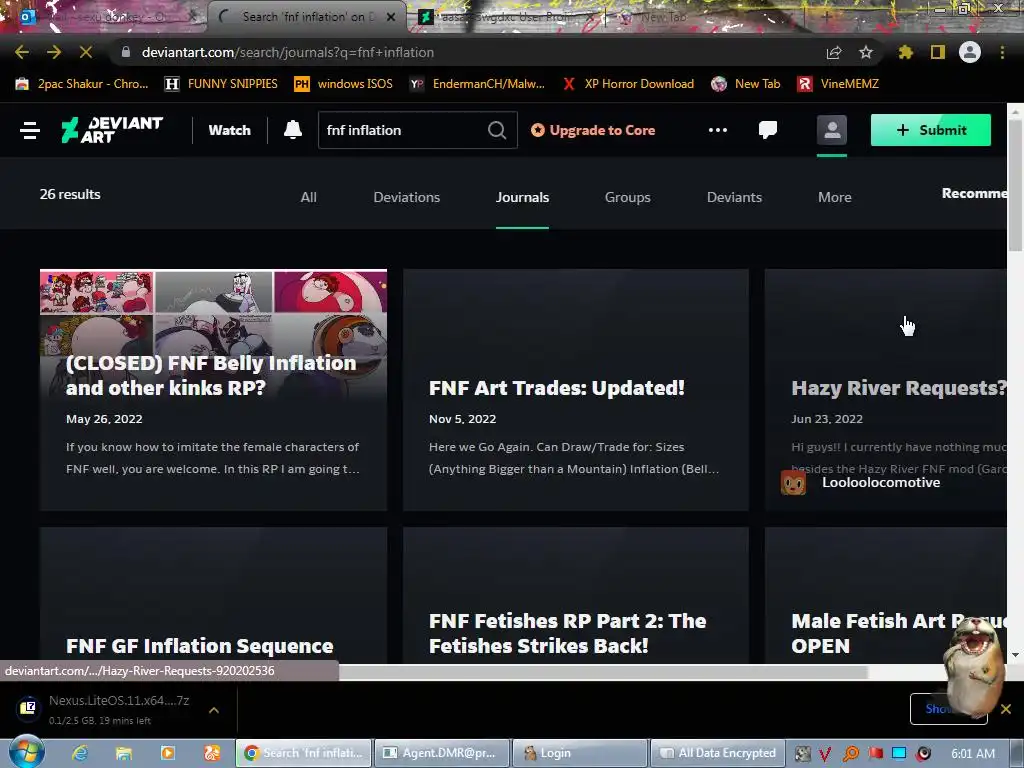Open the DeviantArt hamburger menu
Image resolution: width=1024 pixels, height=768 pixels.
pos(30,130)
